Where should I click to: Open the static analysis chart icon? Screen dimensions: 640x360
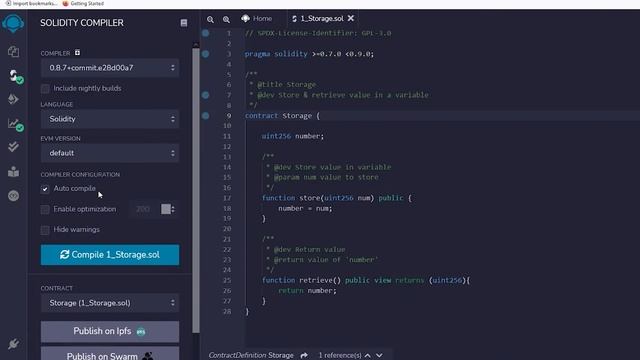pos(15,124)
